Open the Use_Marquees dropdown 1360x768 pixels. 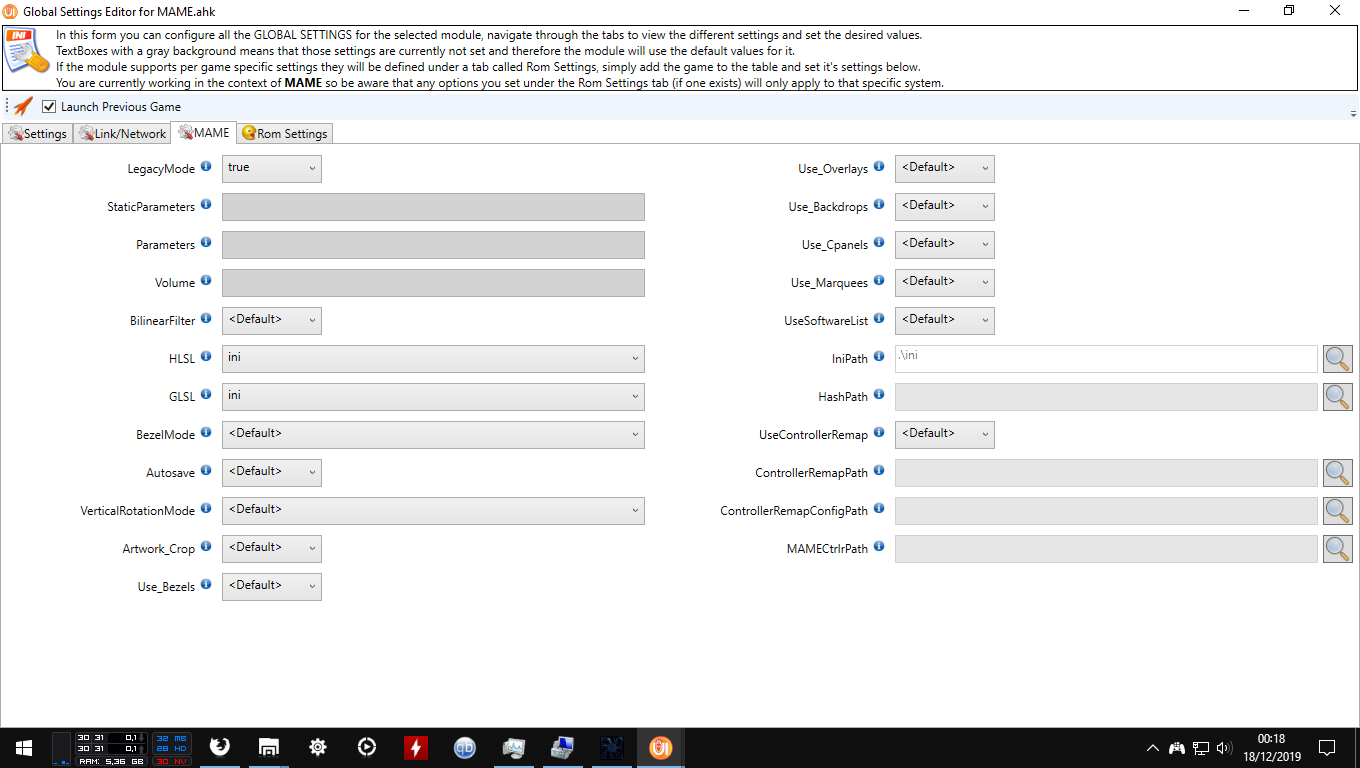(945, 283)
